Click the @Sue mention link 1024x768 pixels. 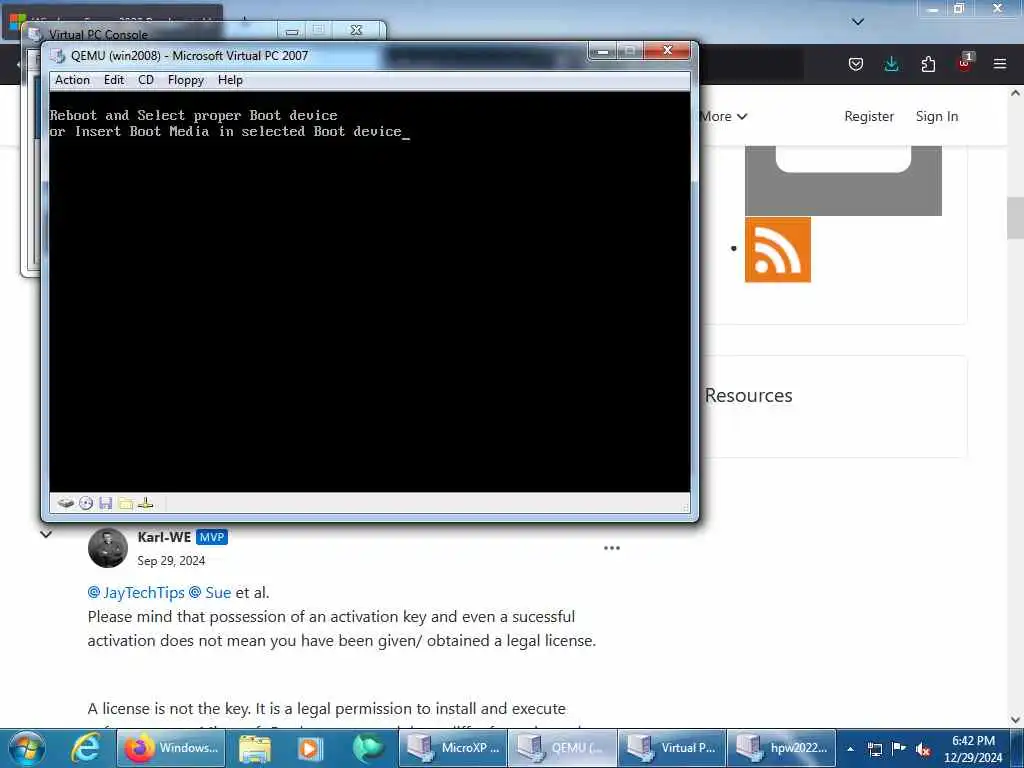pos(210,592)
